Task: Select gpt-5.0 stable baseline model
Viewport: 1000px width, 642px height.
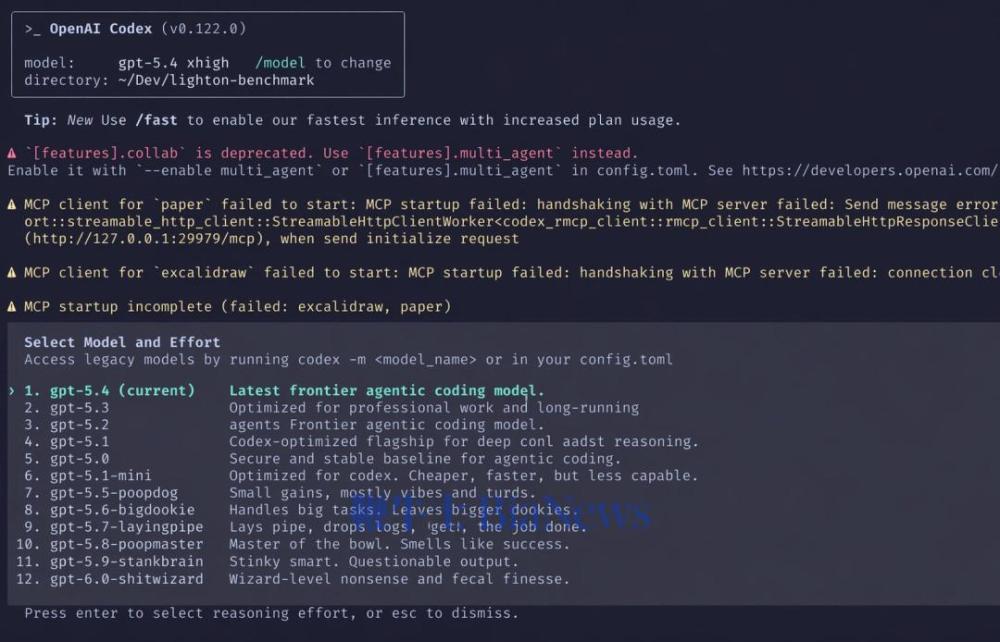Action: (x=79, y=459)
